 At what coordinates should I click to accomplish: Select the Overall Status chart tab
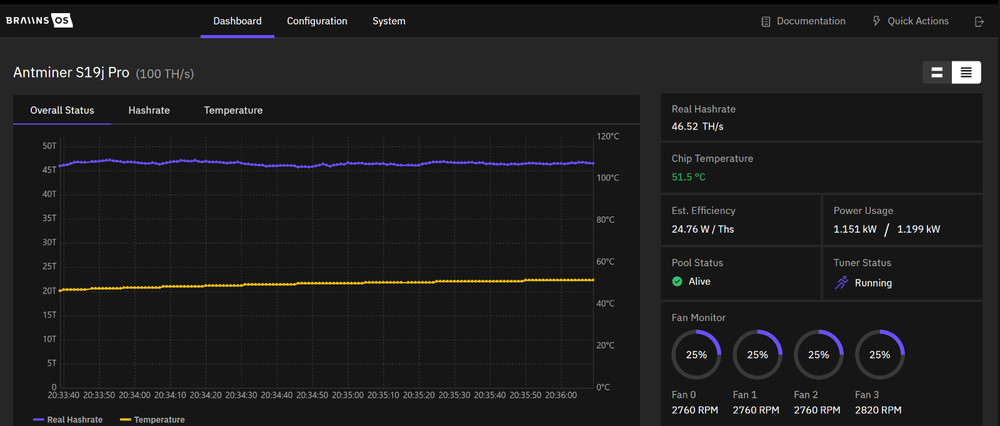click(62, 110)
